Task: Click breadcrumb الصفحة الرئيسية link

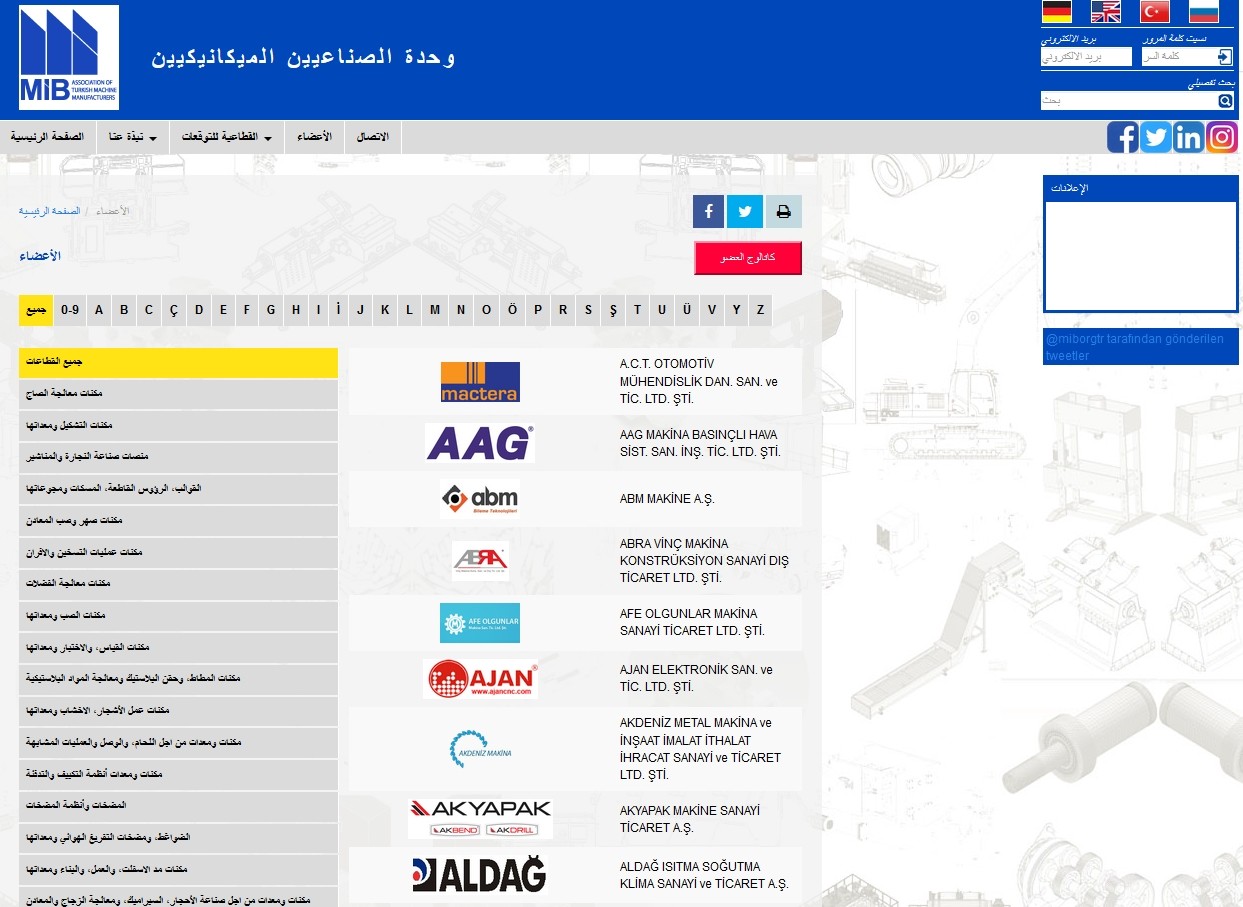Action: (x=49, y=212)
